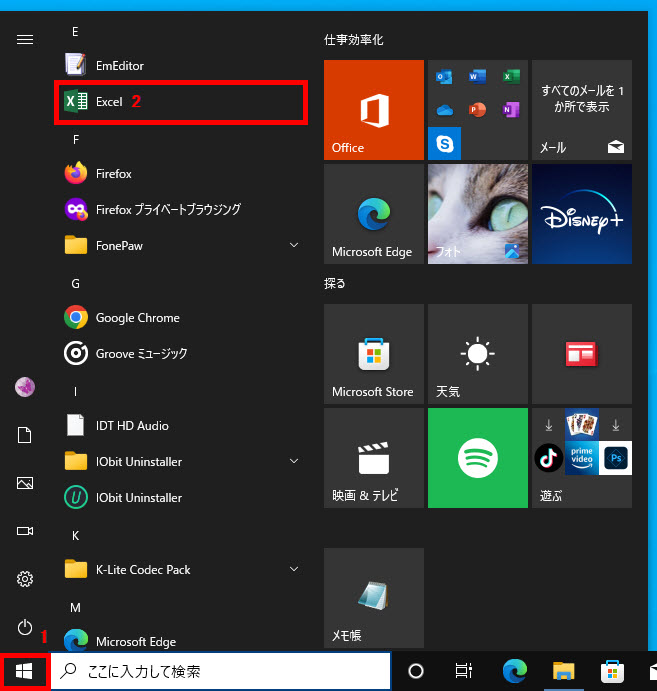657x691 pixels.
Task: Open the Disney+ tile
Action: point(581,214)
